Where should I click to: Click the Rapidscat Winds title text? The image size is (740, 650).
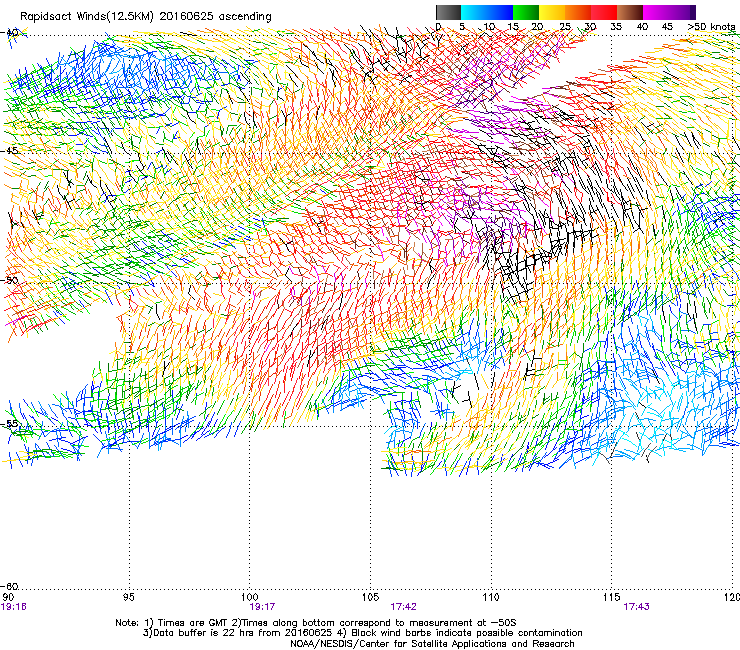[145, 17]
